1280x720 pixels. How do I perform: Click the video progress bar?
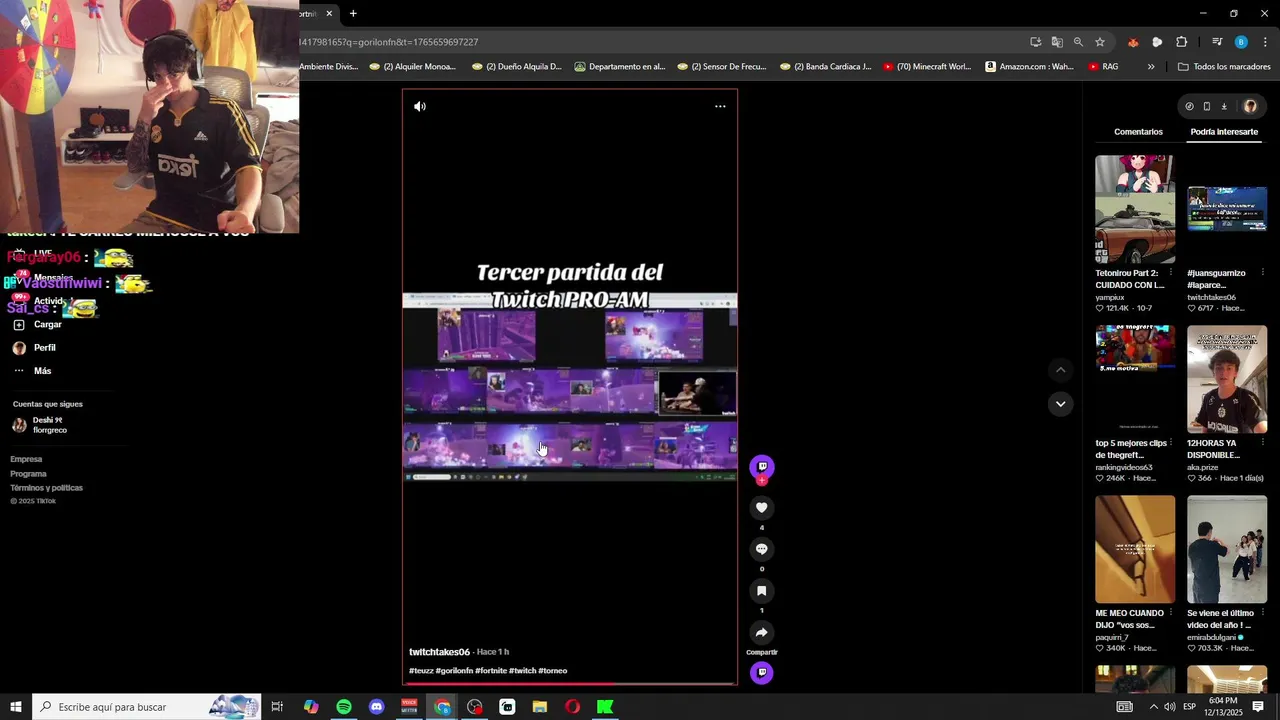pos(569,683)
